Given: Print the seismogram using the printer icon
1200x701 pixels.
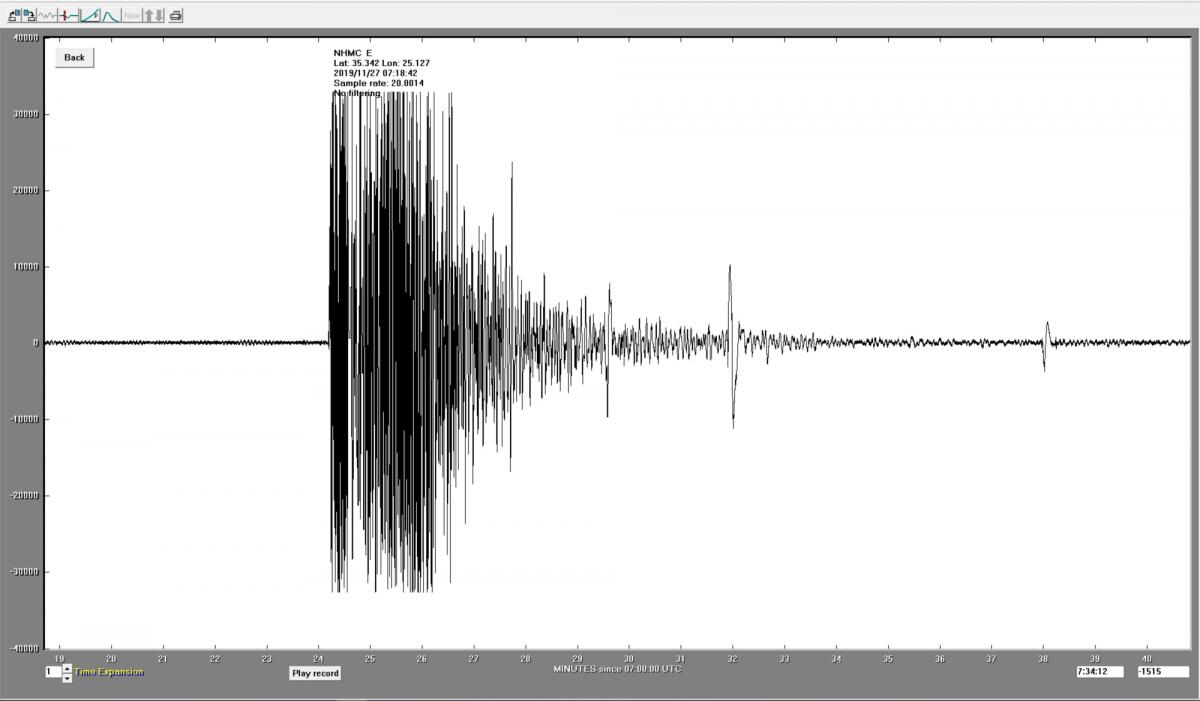Looking at the screenshot, I should pos(176,16).
